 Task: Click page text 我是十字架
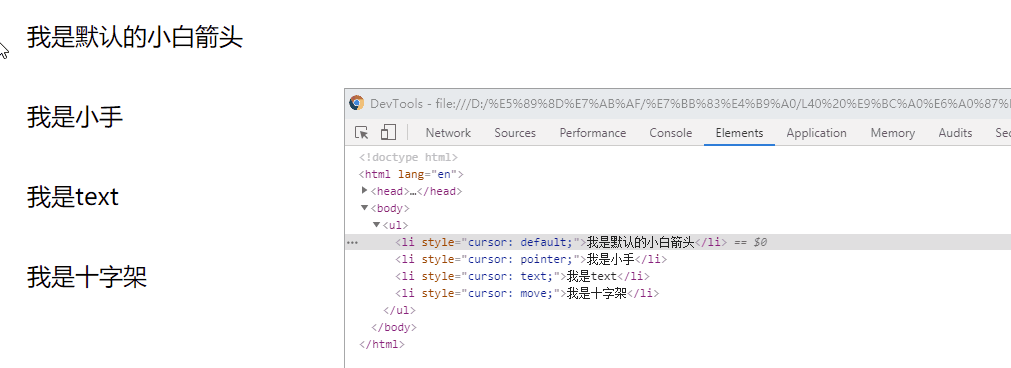pyautogui.click(x=87, y=277)
